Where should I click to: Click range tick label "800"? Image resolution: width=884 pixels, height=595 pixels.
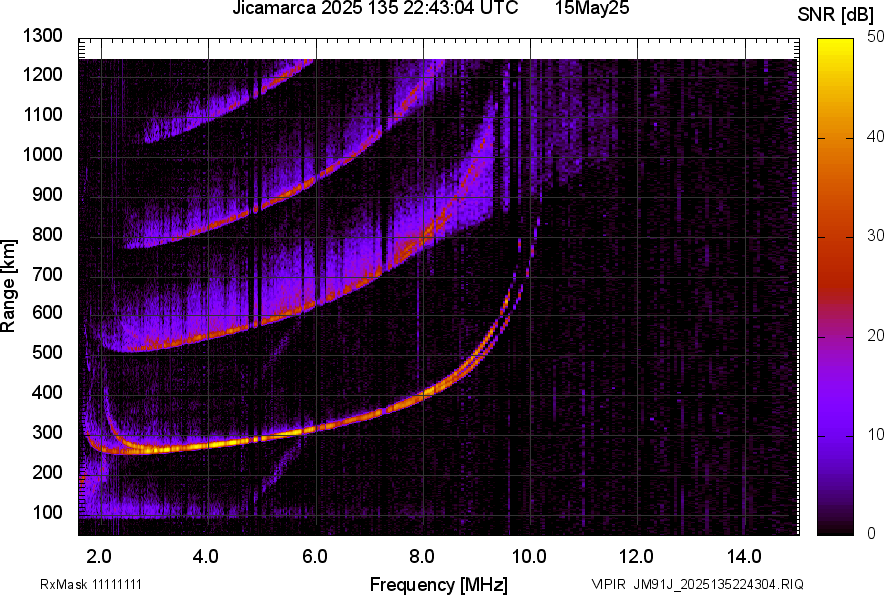tap(47, 234)
